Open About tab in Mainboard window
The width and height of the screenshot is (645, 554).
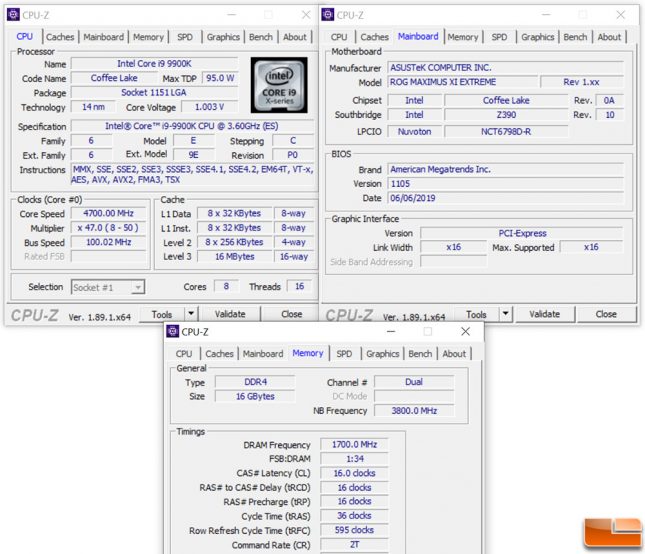(609, 37)
